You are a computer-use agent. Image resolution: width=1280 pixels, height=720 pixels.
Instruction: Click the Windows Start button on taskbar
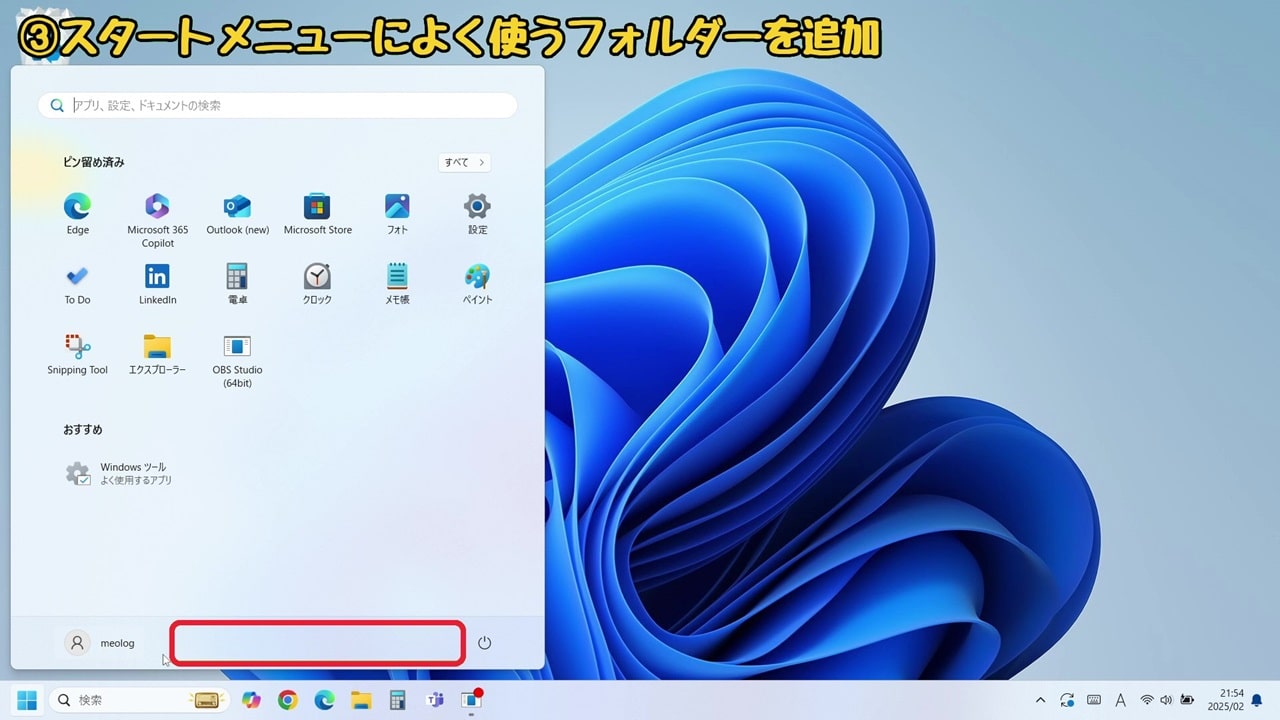27,700
